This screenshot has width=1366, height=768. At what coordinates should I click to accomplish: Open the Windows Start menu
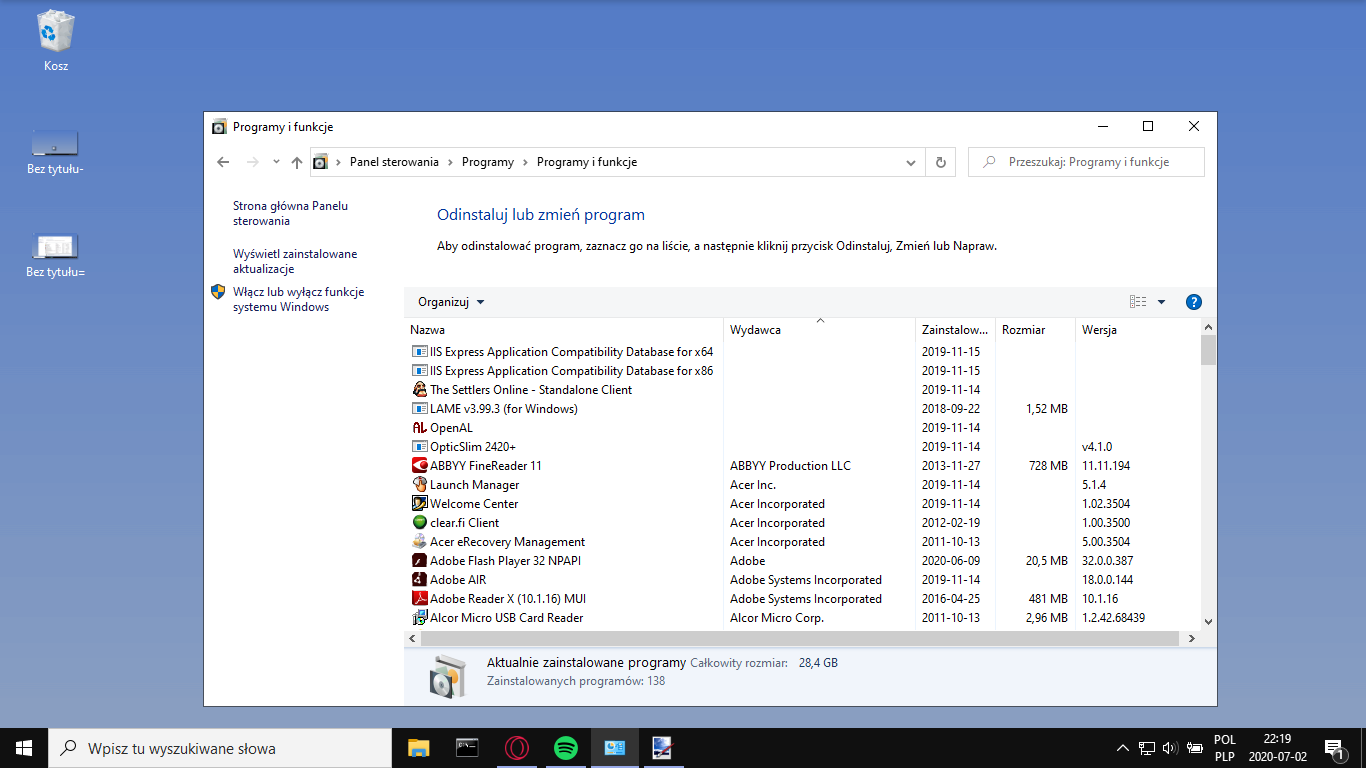(x=24, y=747)
